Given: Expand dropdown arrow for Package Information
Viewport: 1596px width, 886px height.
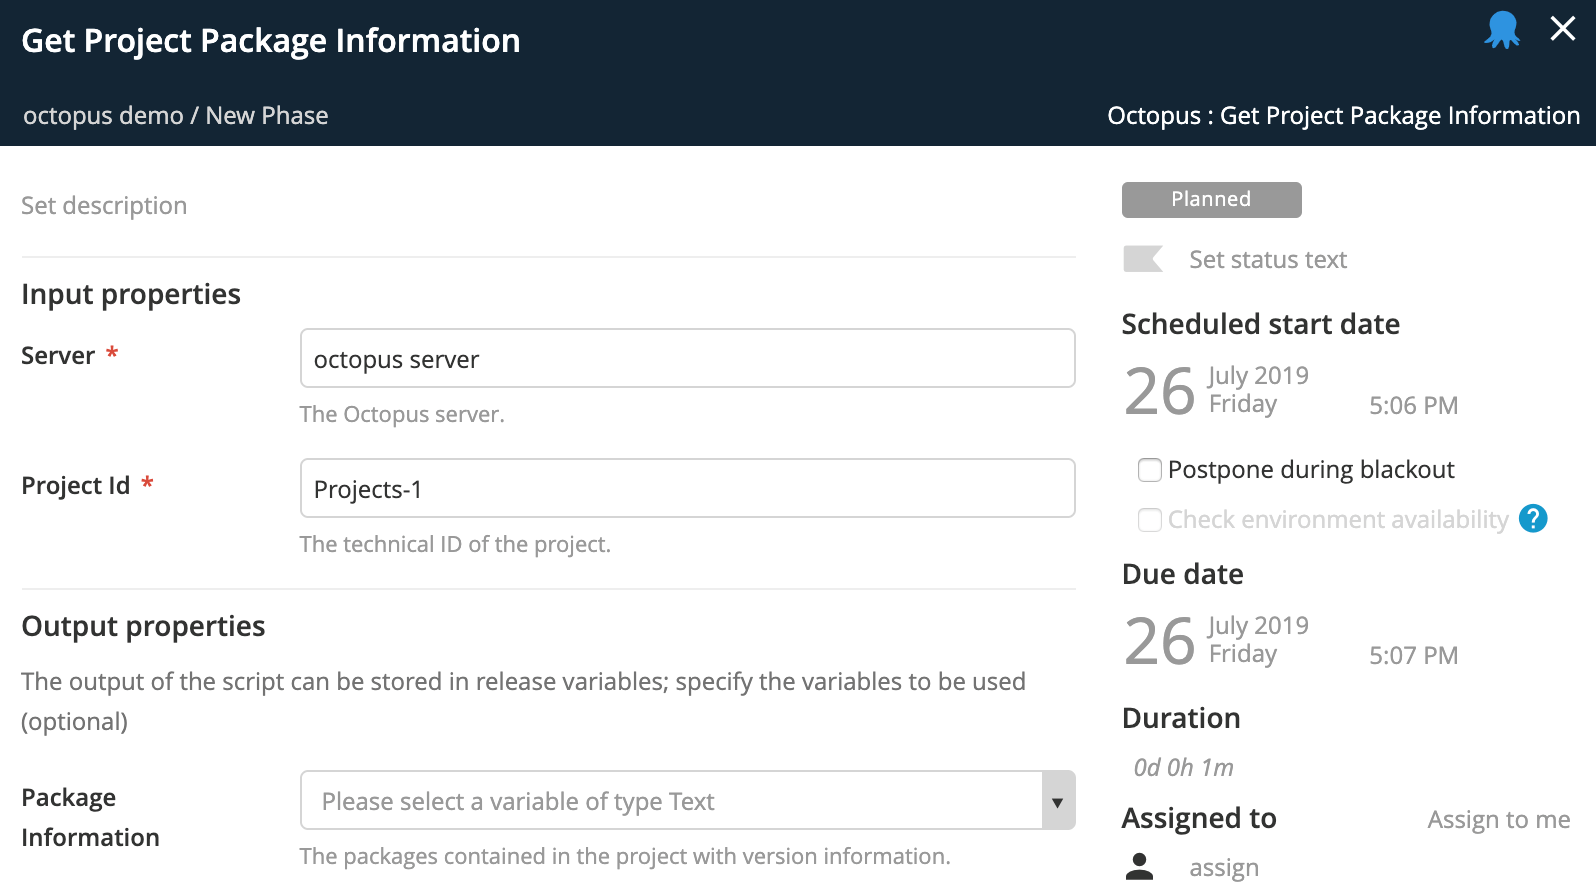Looking at the screenshot, I should (x=1058, y=801).
